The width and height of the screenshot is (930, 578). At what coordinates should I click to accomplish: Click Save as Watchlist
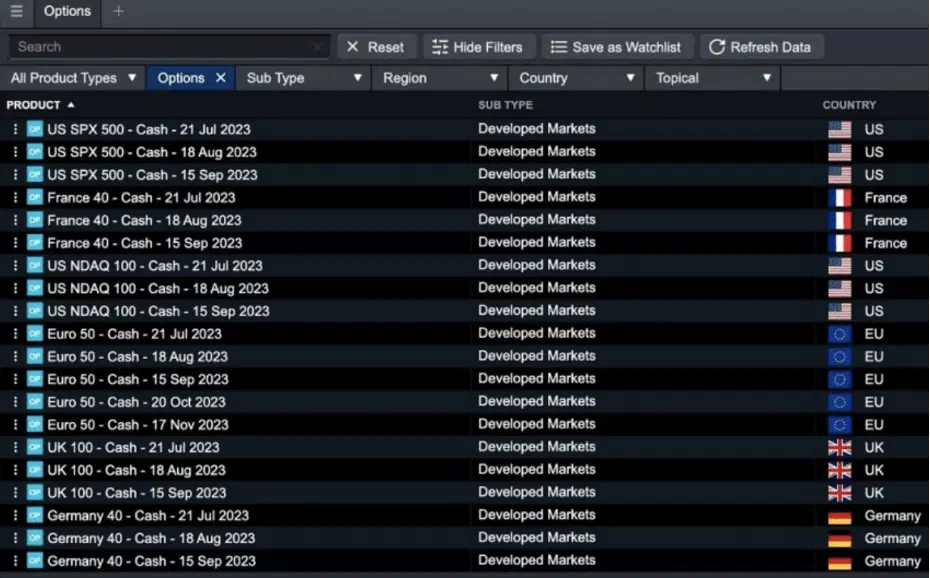(x=617, y=46)
